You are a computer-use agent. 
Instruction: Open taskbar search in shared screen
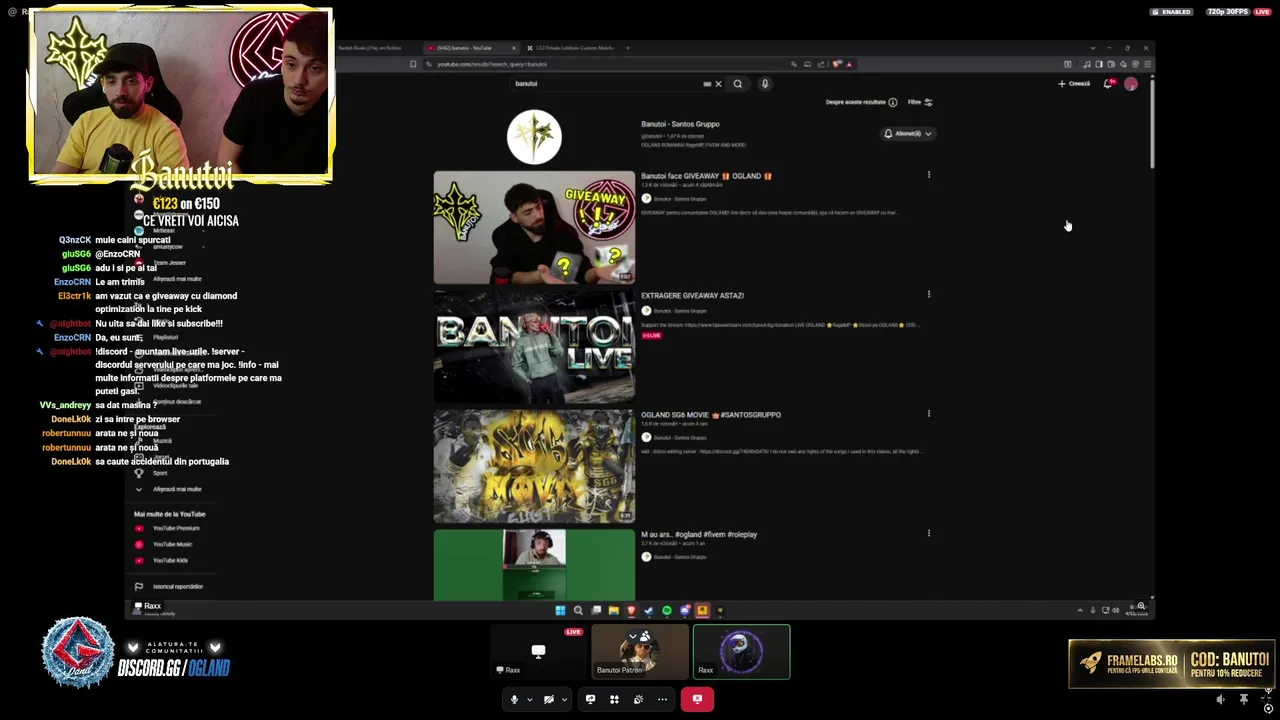point(578,610)
